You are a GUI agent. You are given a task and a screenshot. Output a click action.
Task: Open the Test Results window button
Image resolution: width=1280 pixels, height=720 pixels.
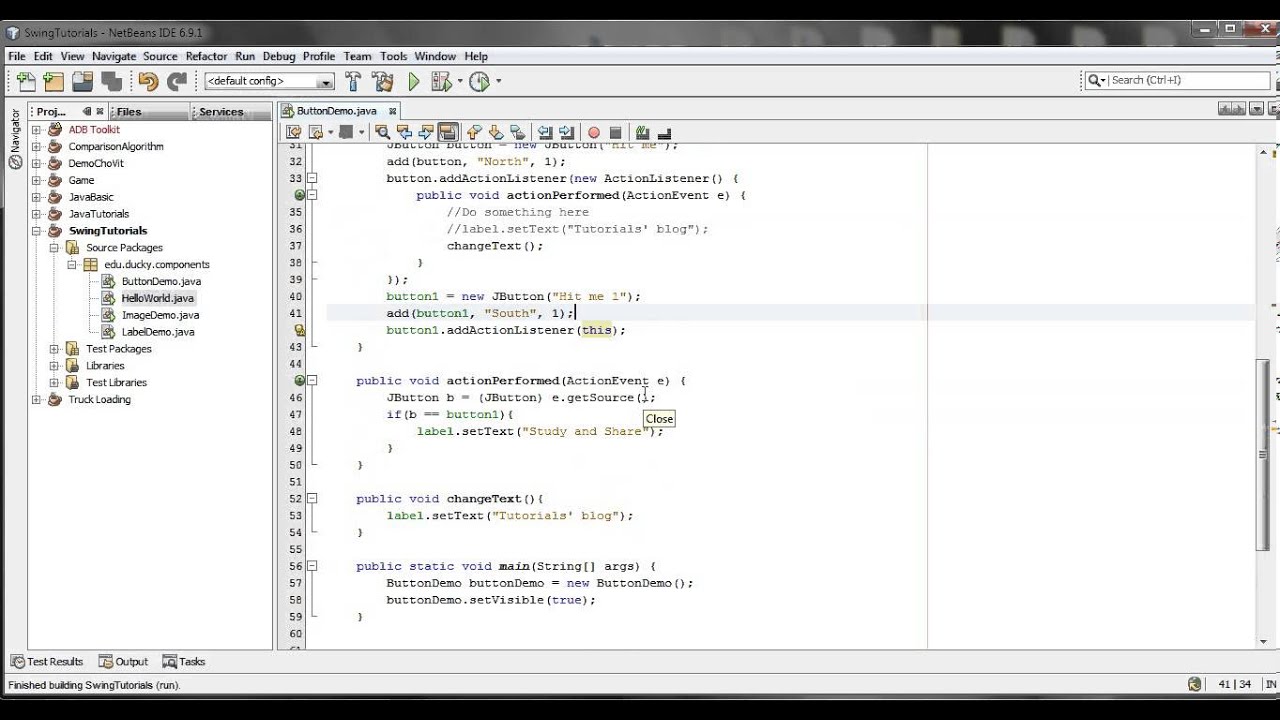(47, 662)
